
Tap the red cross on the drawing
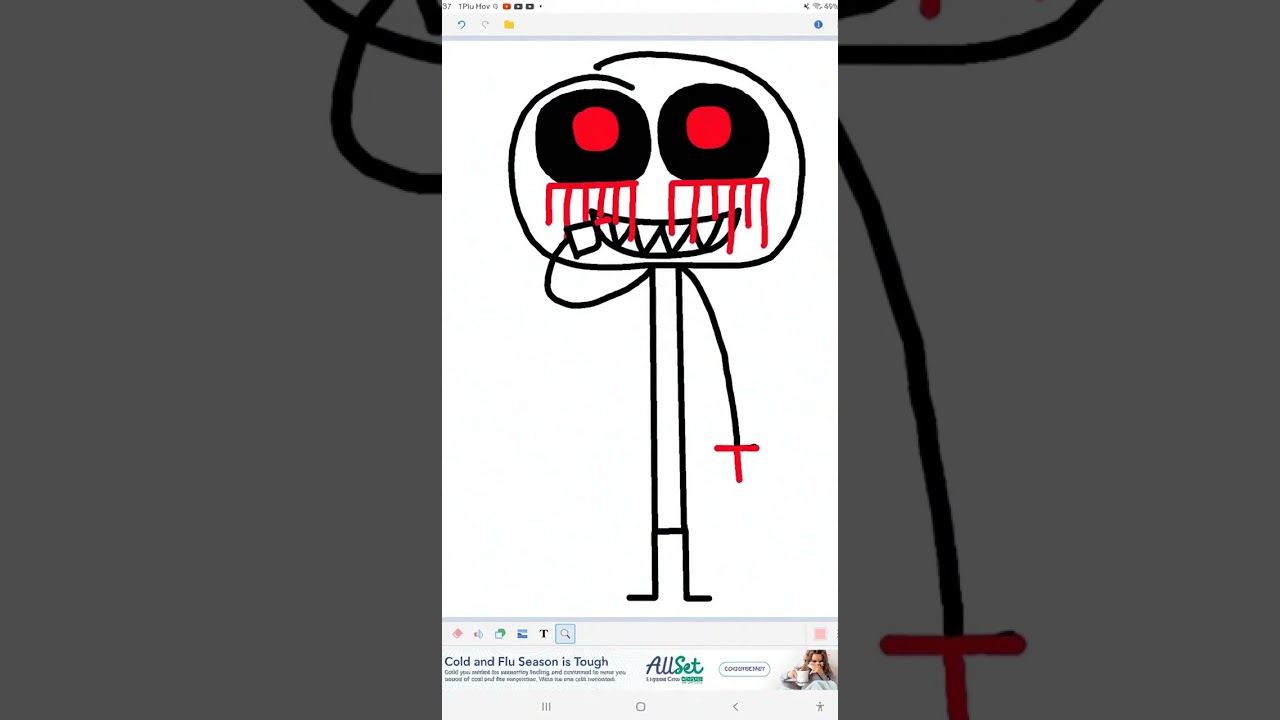737,461
